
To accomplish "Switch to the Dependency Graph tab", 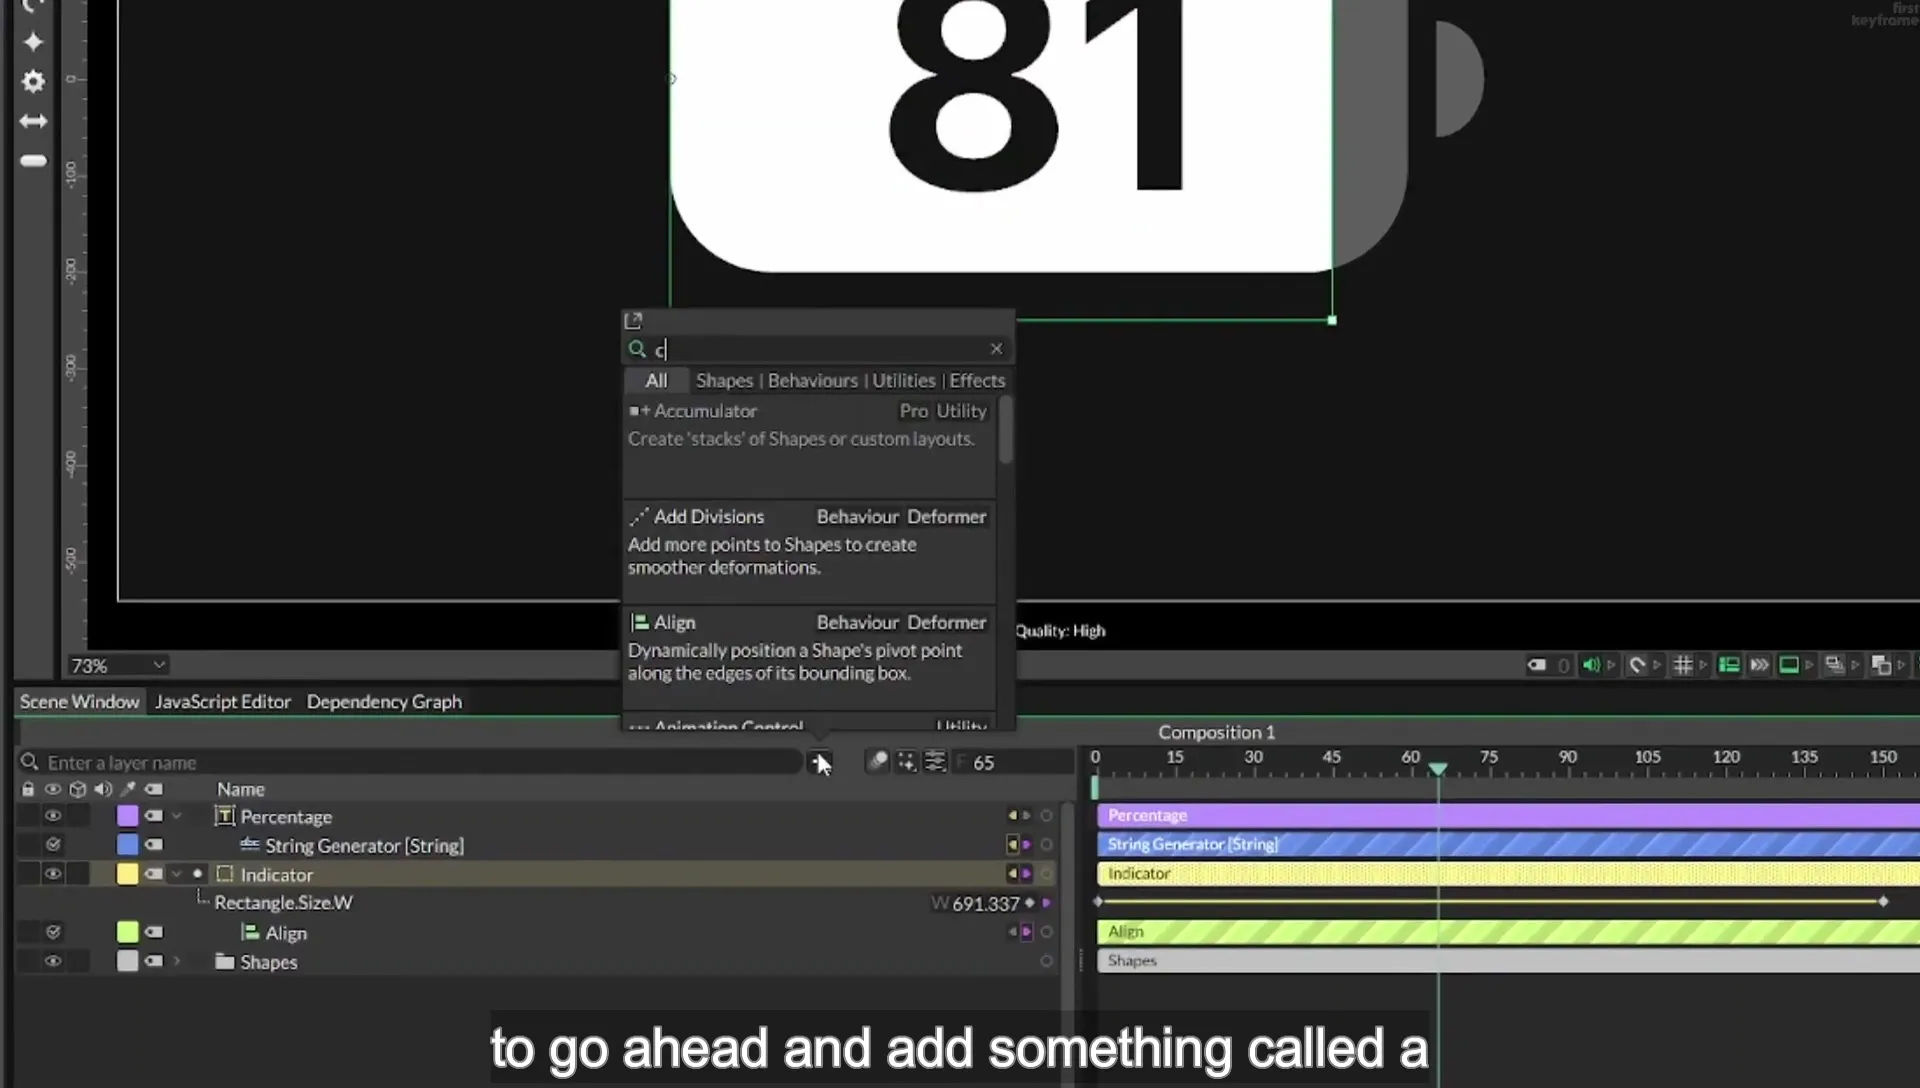I will [x=384, y=702].
